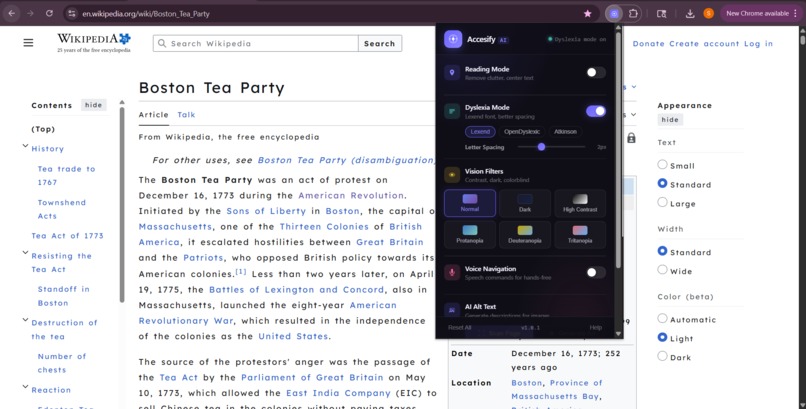Select the OpenDyslexic font option
The image size is (806, 409).
(x=522, y=132)
